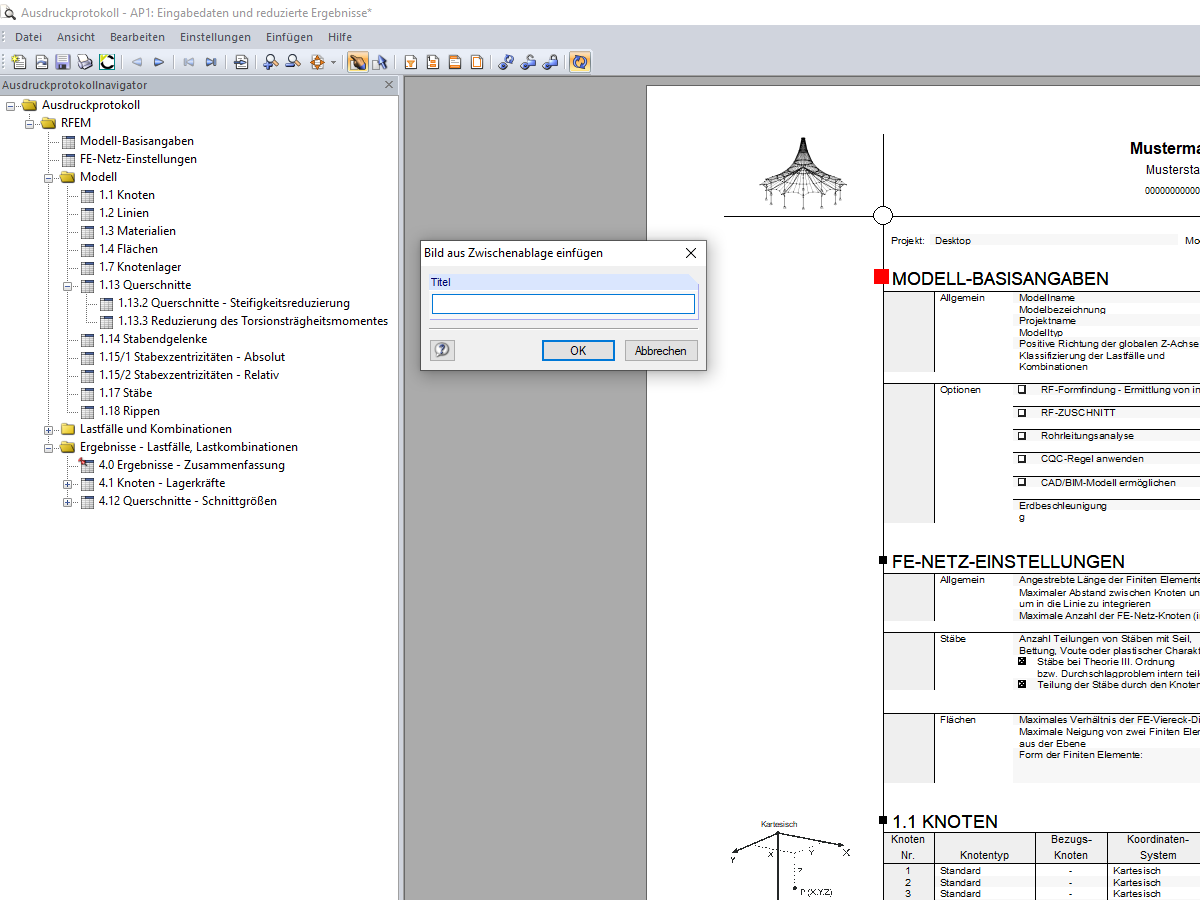Click the second chain link toolbar icon
The image size is (1200, 900).
tap(527, 62)
